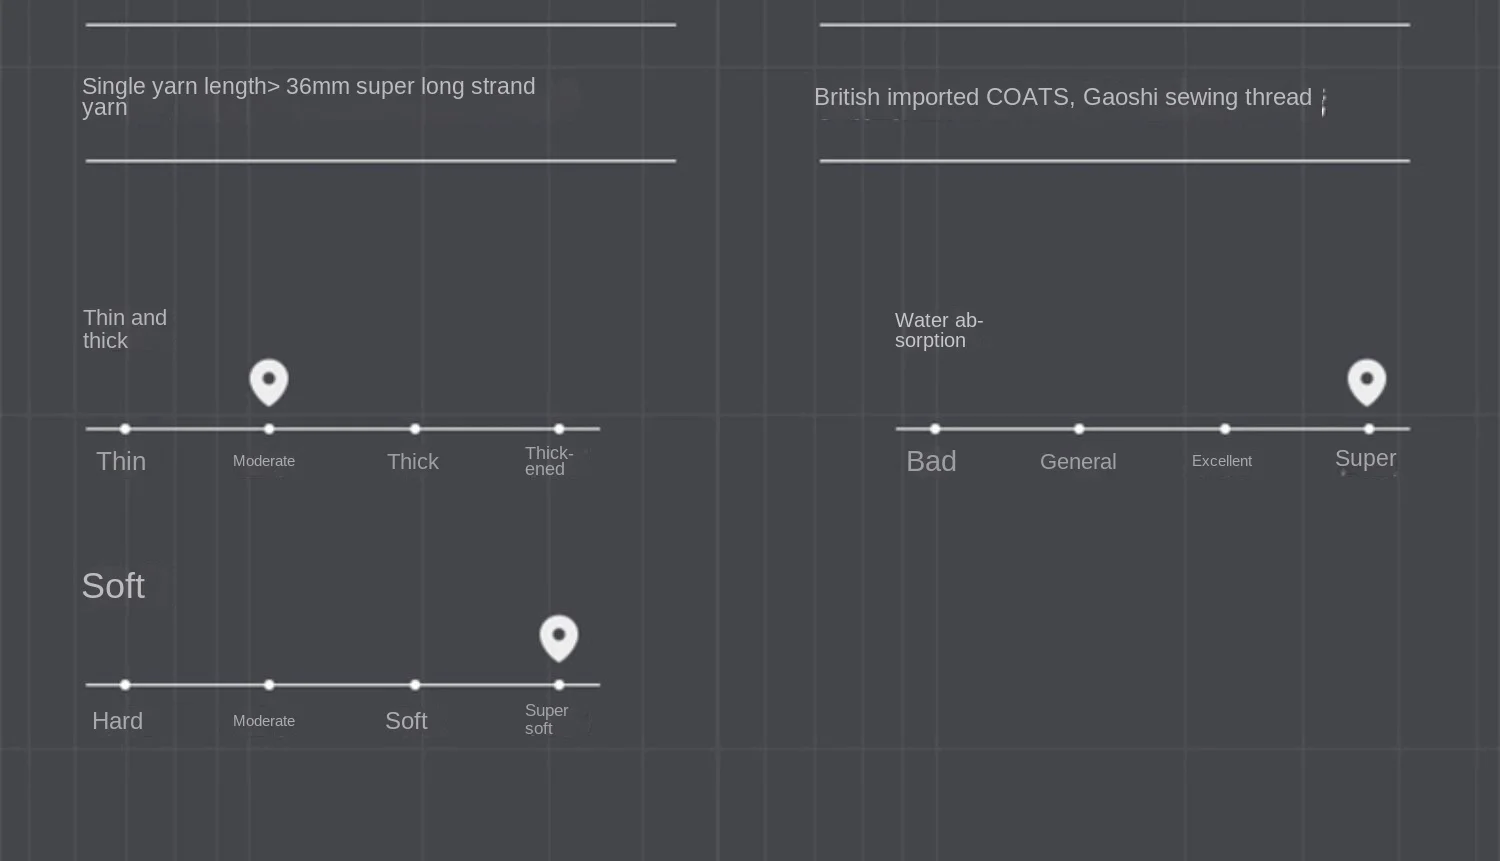This screenshot has width=1500, height=861.
Task: Click the single yarn length description text
Action: [308, 95]
